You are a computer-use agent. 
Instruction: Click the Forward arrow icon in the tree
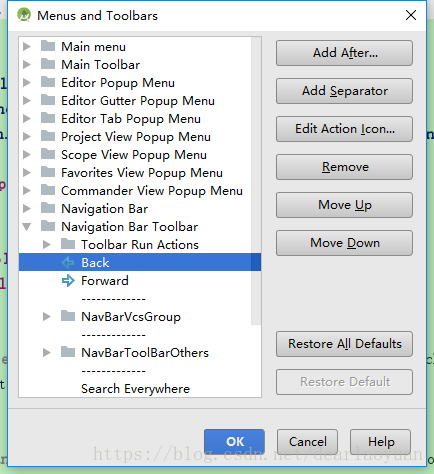pyautogui.click(x=68, y=281)
